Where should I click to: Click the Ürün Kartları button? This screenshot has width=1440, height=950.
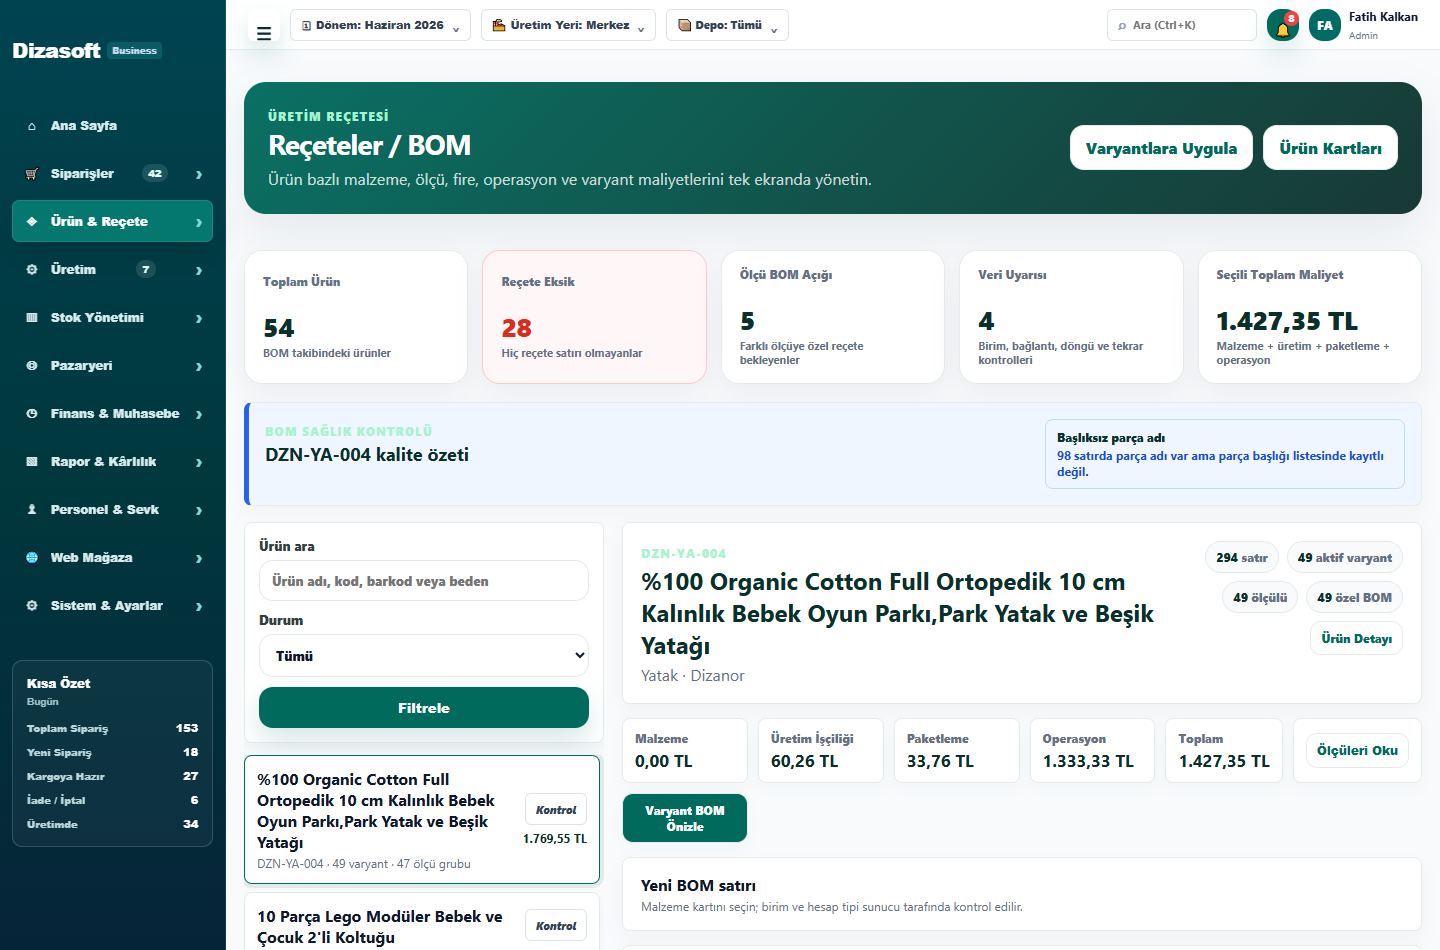click(x=1330, y=148)
